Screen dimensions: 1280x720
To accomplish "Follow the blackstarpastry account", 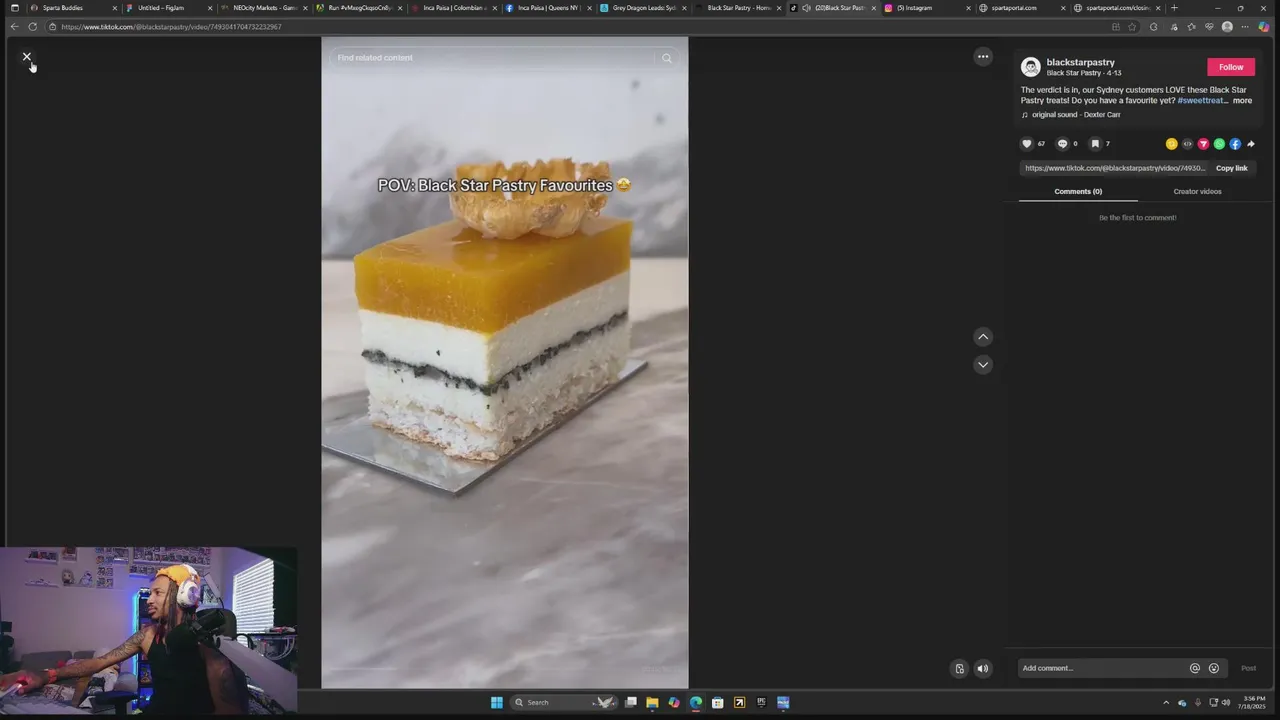I will pos(1231,67).
